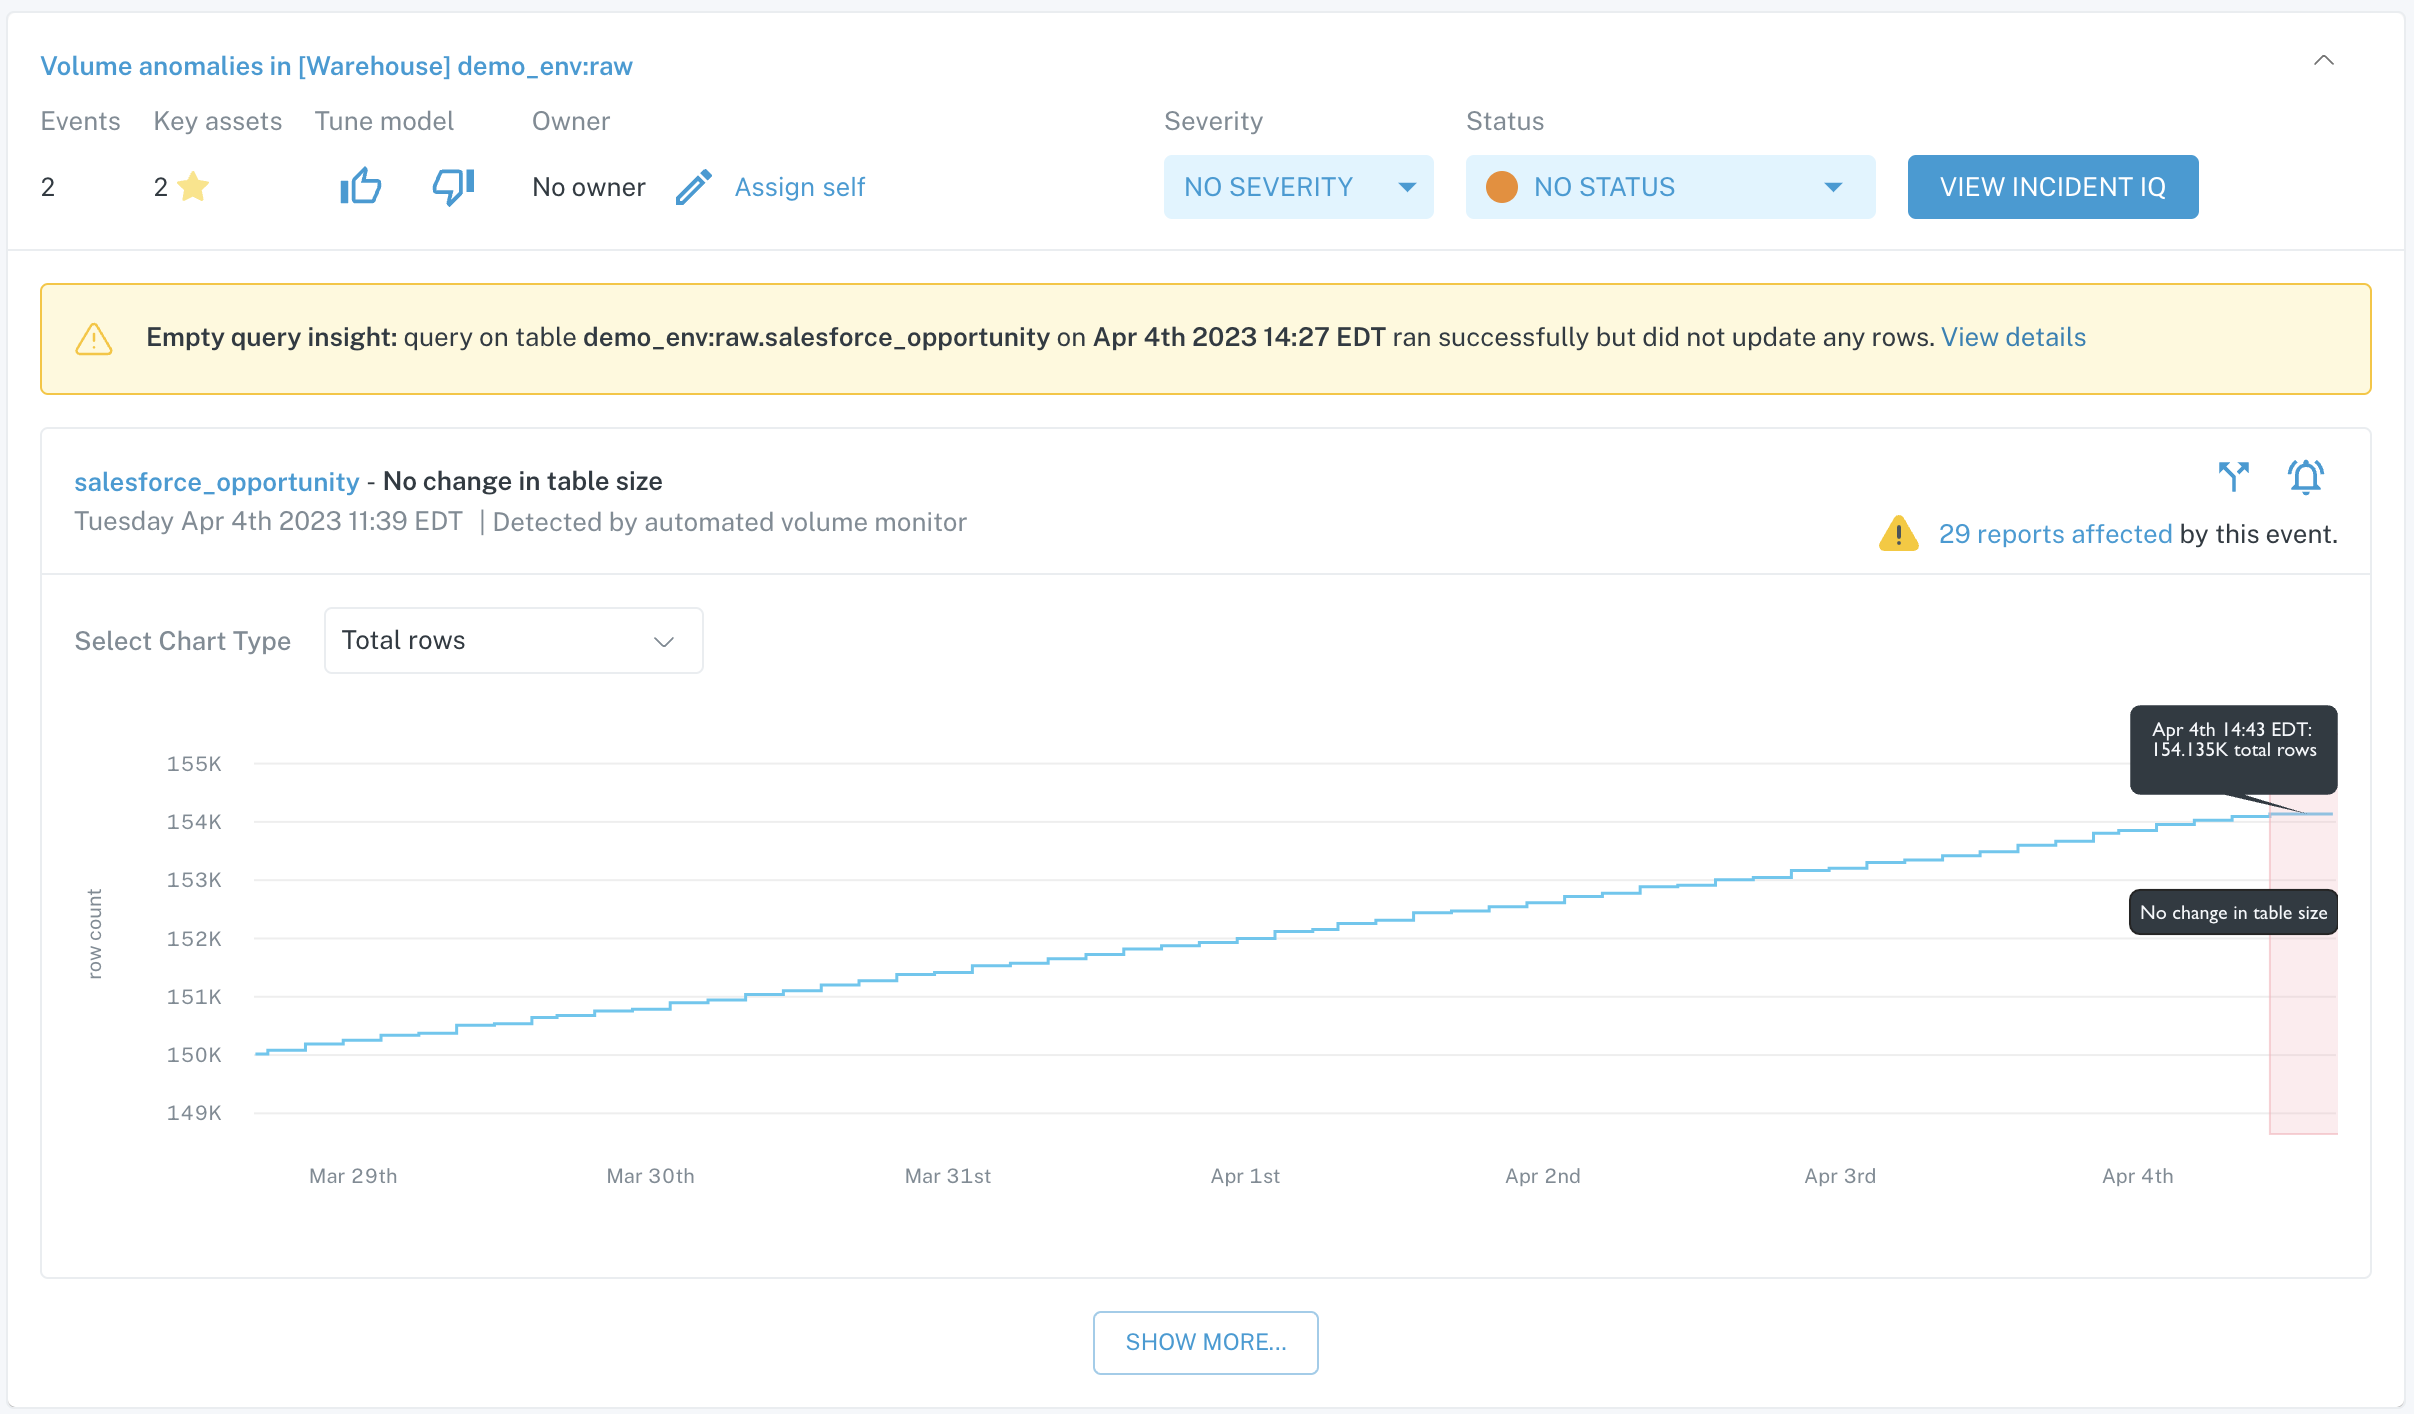Click the SHOW MORE button at bottom
2414x1414 pixels.
click(x=1204, y=1342)
